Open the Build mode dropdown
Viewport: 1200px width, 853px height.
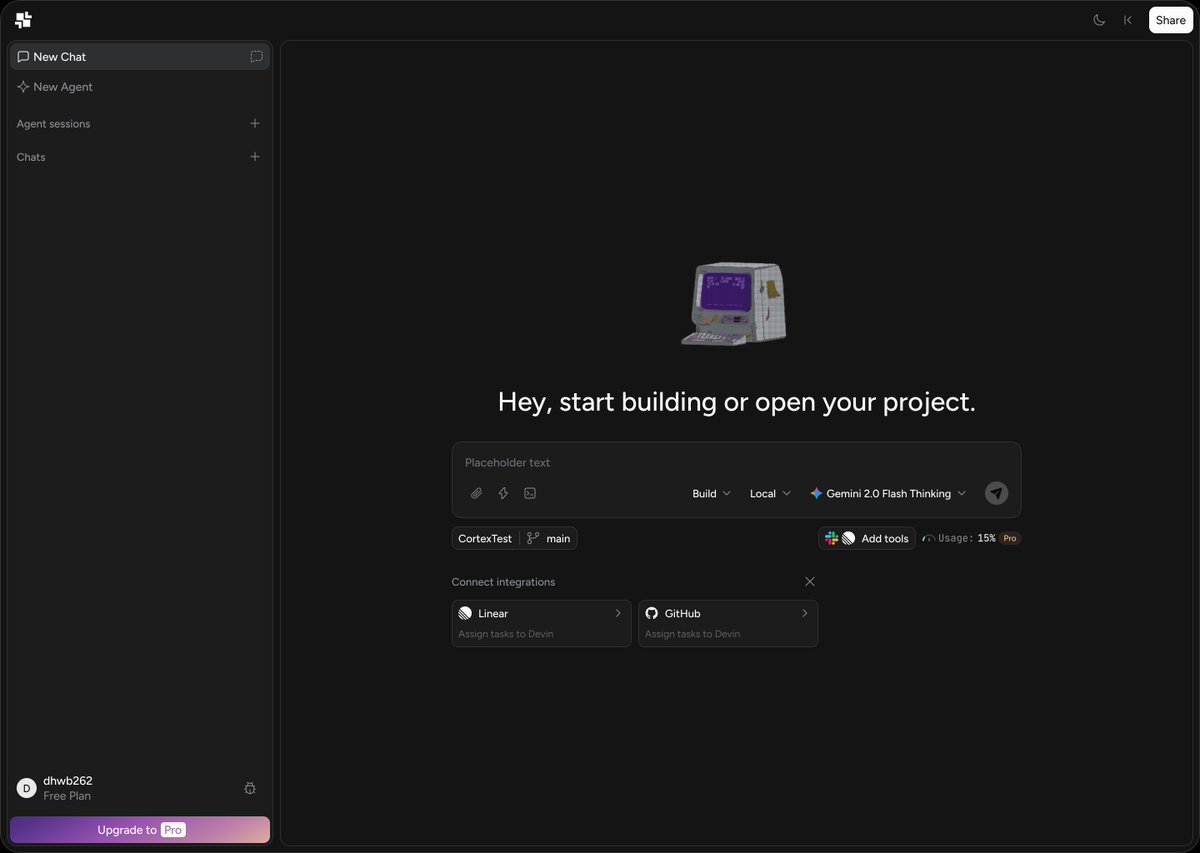pos(712,493)
